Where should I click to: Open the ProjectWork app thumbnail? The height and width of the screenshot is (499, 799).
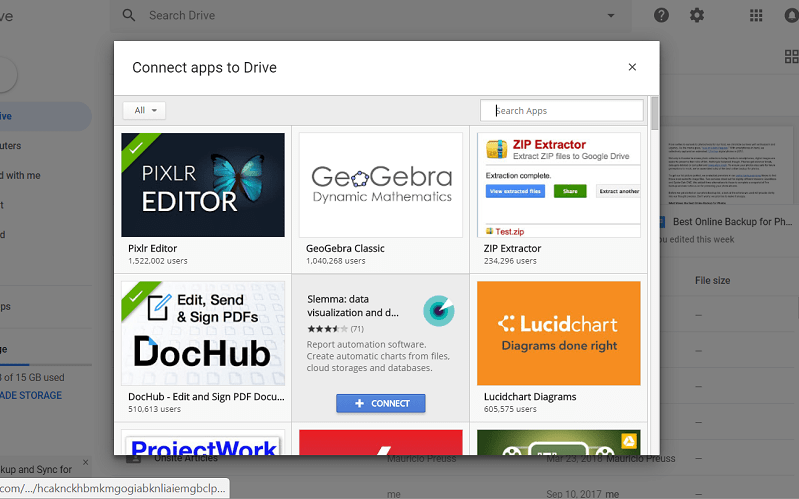coord(203,442)
